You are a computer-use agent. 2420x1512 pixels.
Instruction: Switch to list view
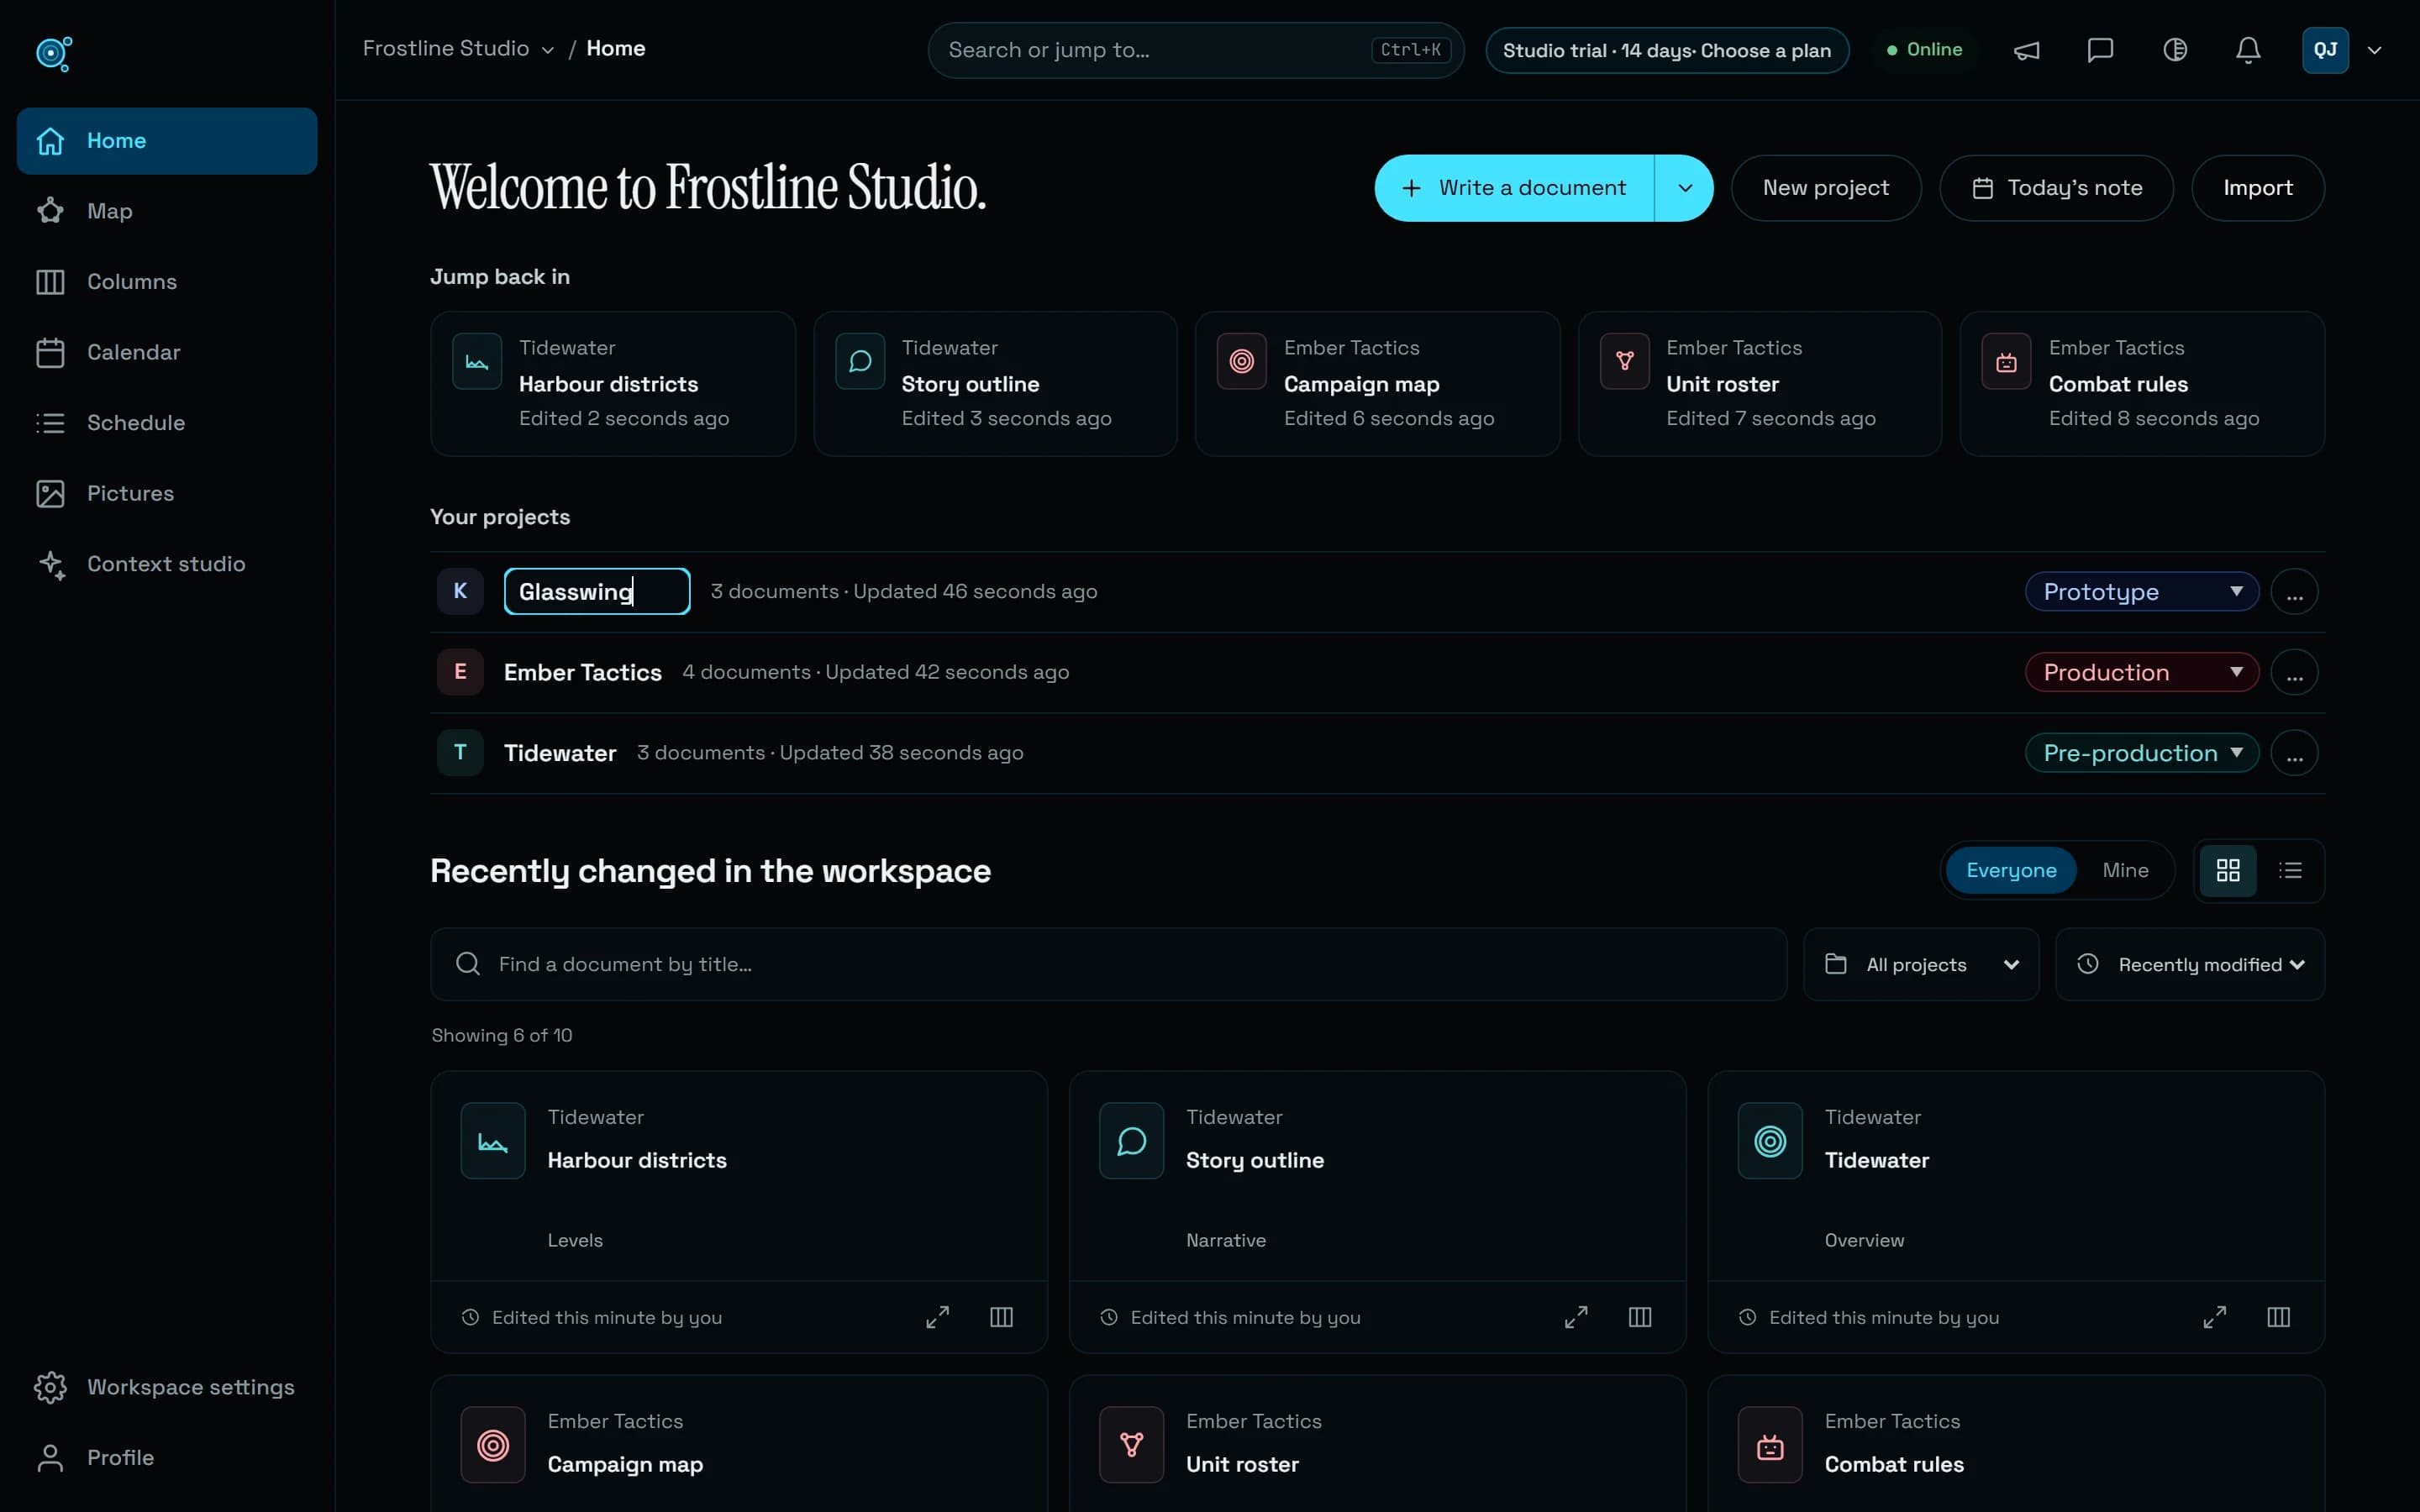coord(2290,870)
